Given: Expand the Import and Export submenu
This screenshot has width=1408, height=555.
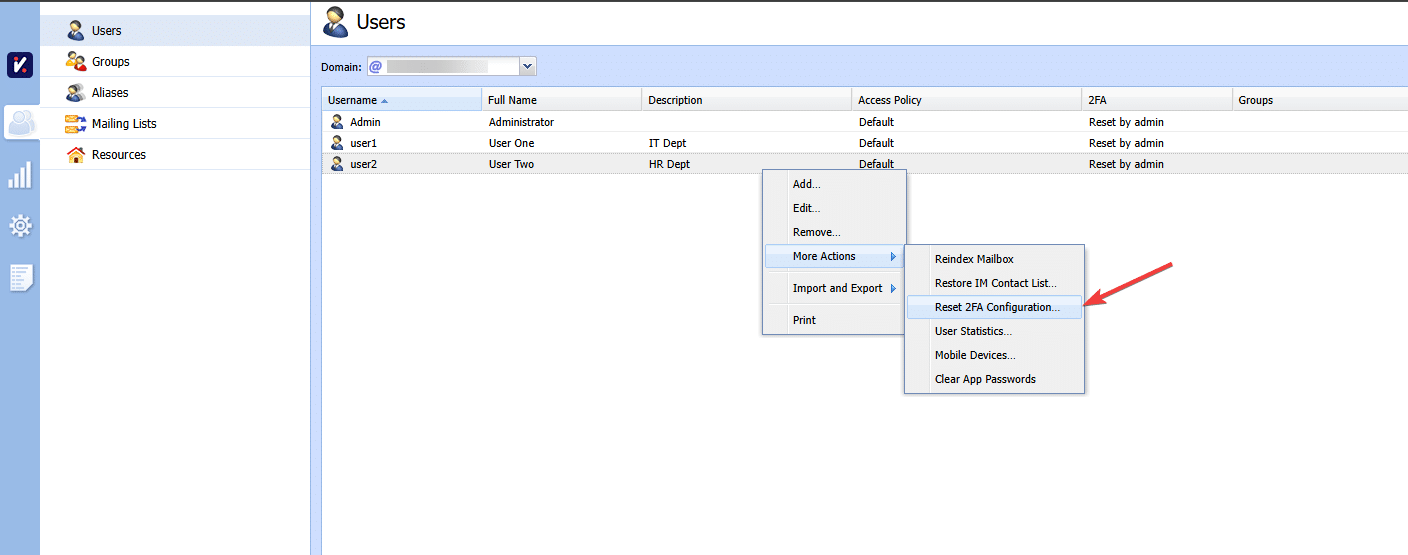Looking at the screenshot, I should coord(836,289).
